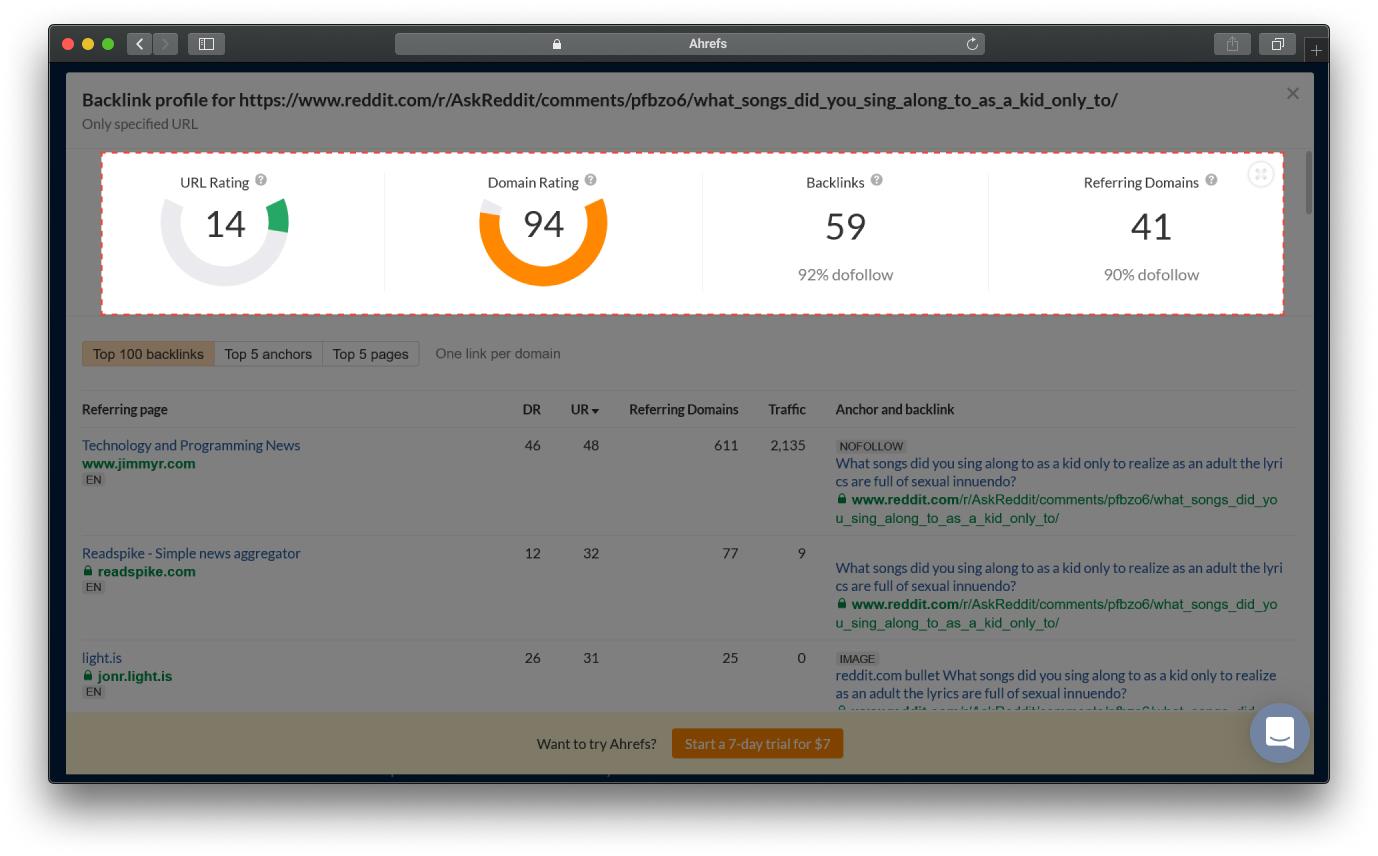Click the 90% dofollow text
1378x856 pixels.
pyautogui.click(x=1151, y=275)
